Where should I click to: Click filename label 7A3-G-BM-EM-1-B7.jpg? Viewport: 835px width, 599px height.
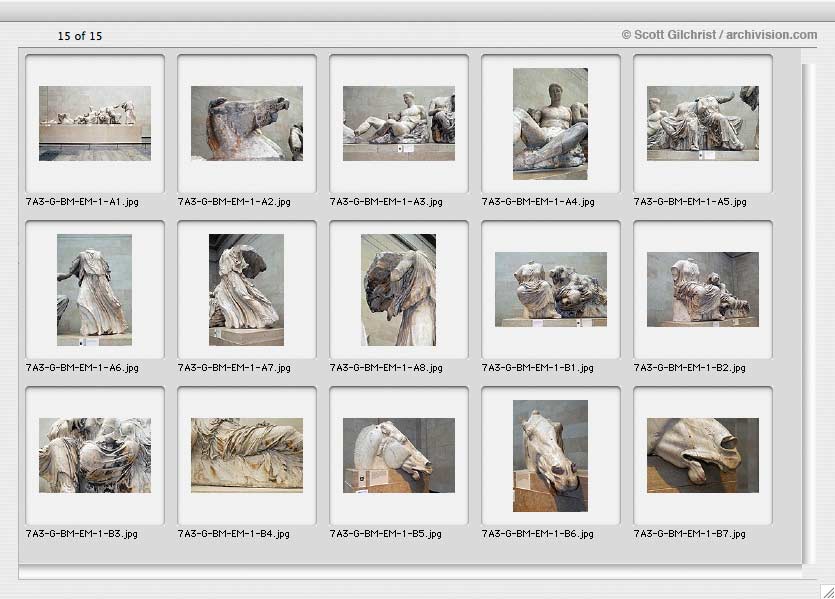coord(690,534)
